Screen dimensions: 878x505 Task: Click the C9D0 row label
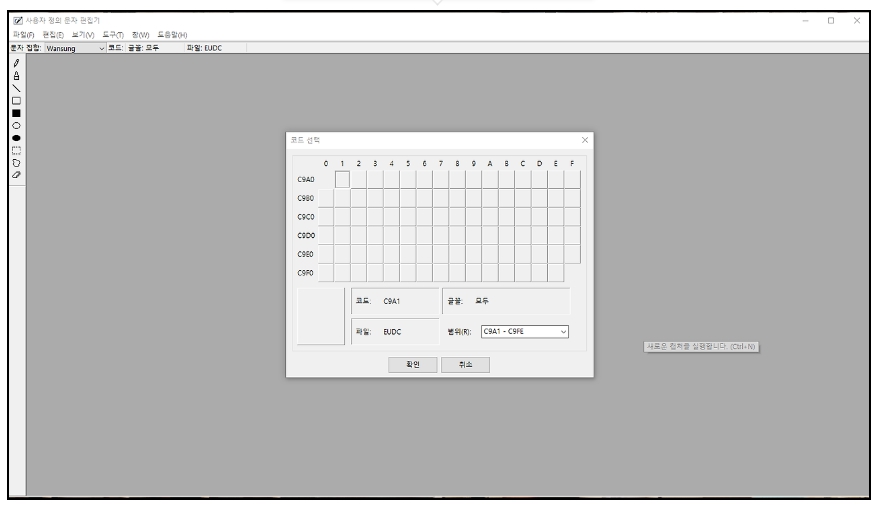[306, 236]
